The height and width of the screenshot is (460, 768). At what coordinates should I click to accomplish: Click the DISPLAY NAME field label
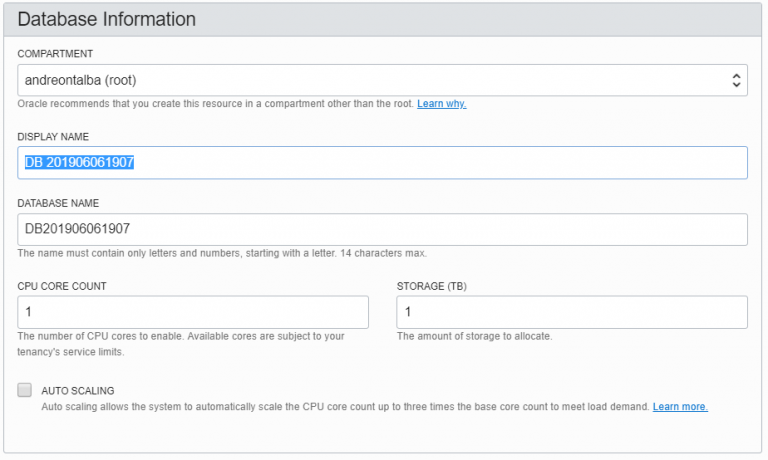pos(58,136)
